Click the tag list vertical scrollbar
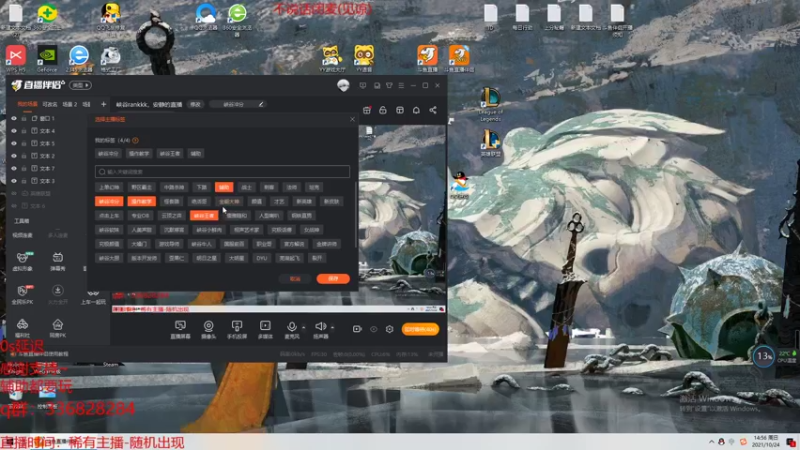 coord(356,214)
